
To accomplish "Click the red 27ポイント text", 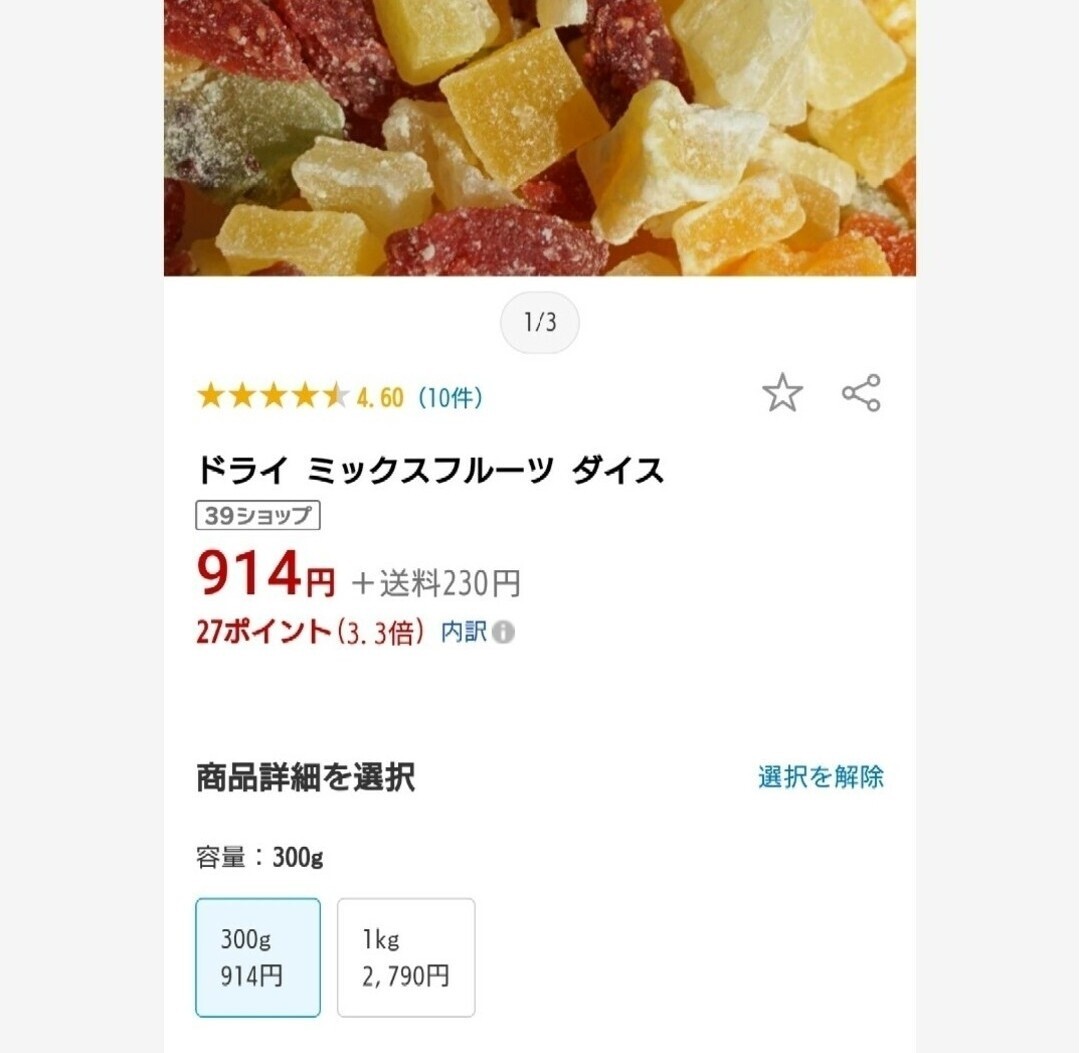I will 263,632.
